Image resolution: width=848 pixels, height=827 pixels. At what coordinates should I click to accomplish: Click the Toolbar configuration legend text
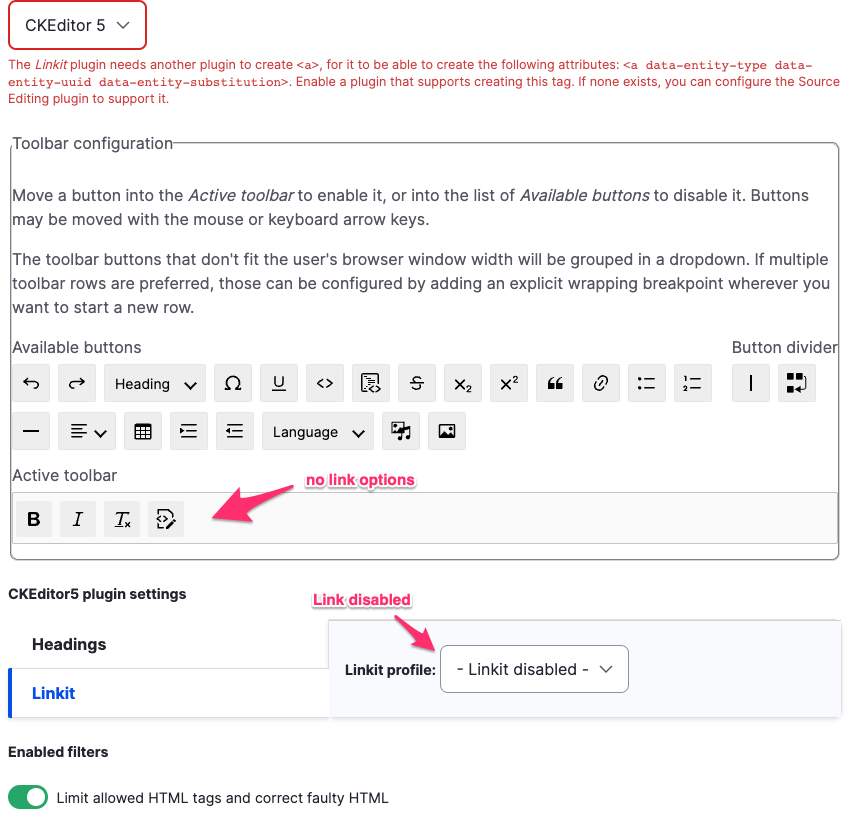point(92,143)
